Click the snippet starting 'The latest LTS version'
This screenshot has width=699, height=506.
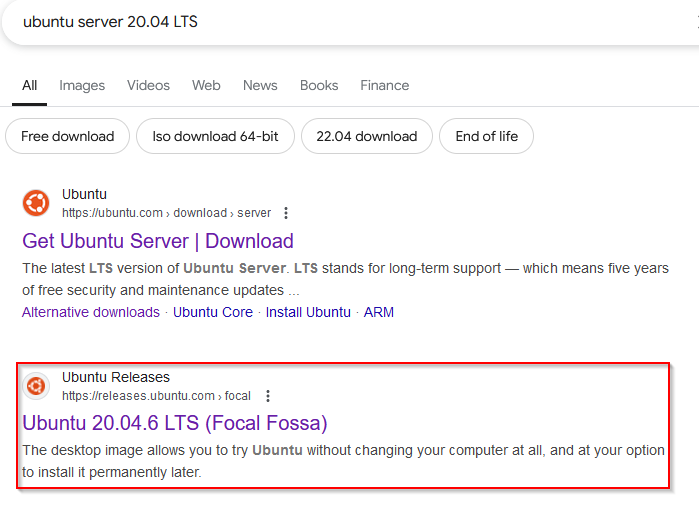click(345, 279)
